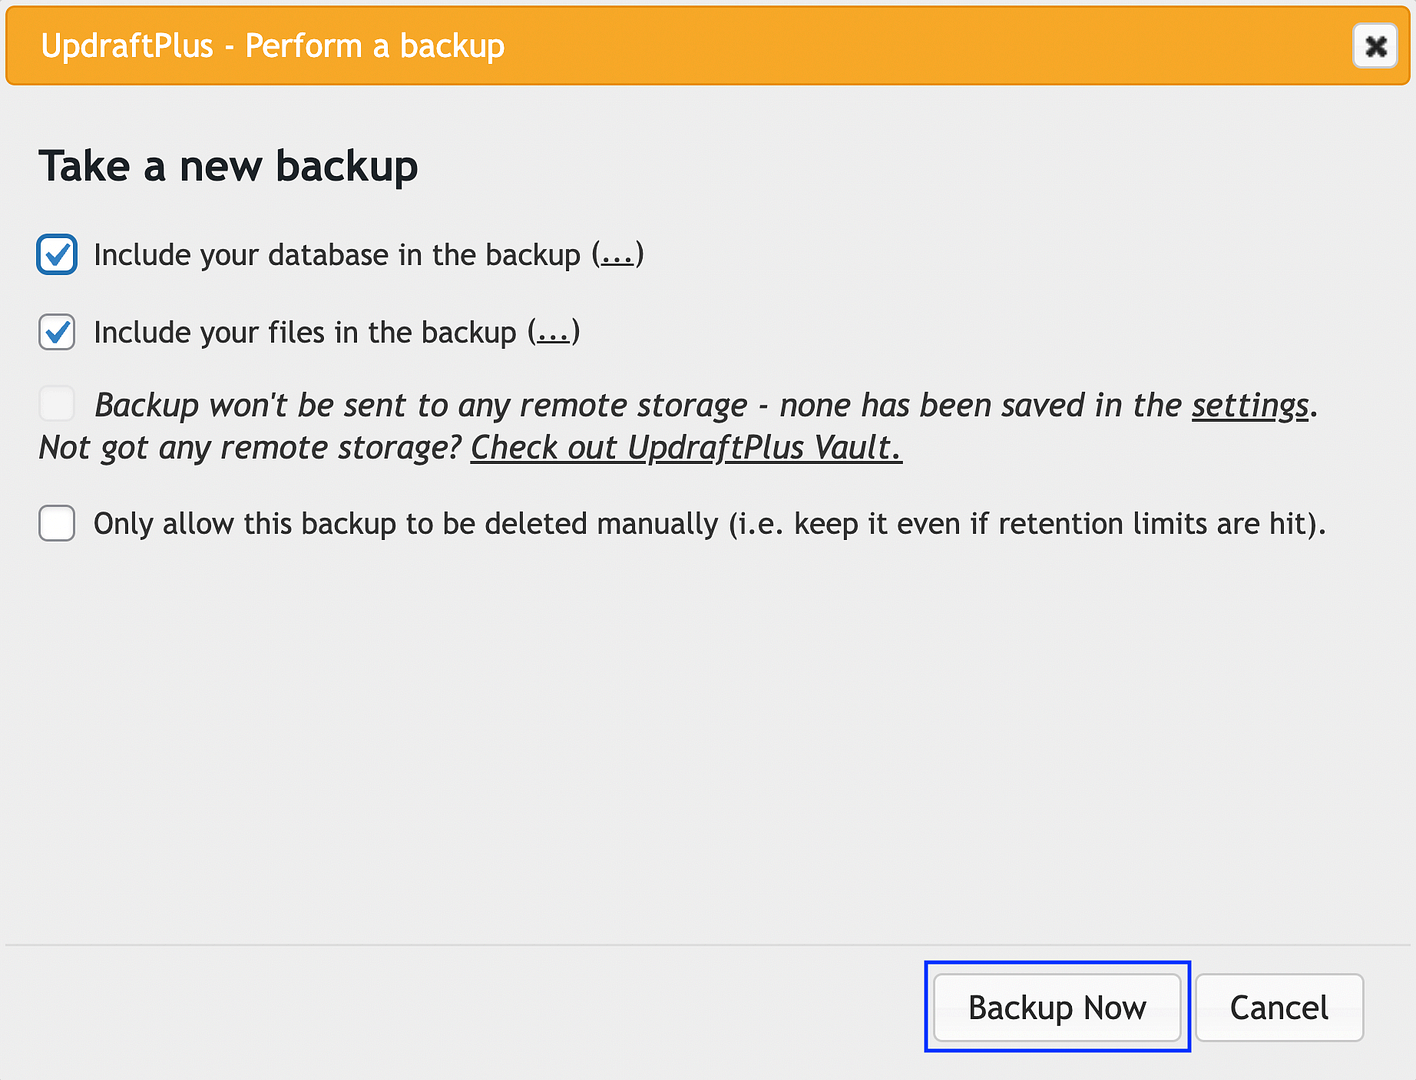Follow the 'Check out UpdraftPlus Vault' link
This screenshot has width=1416, height=1080.
click(685, 448)
